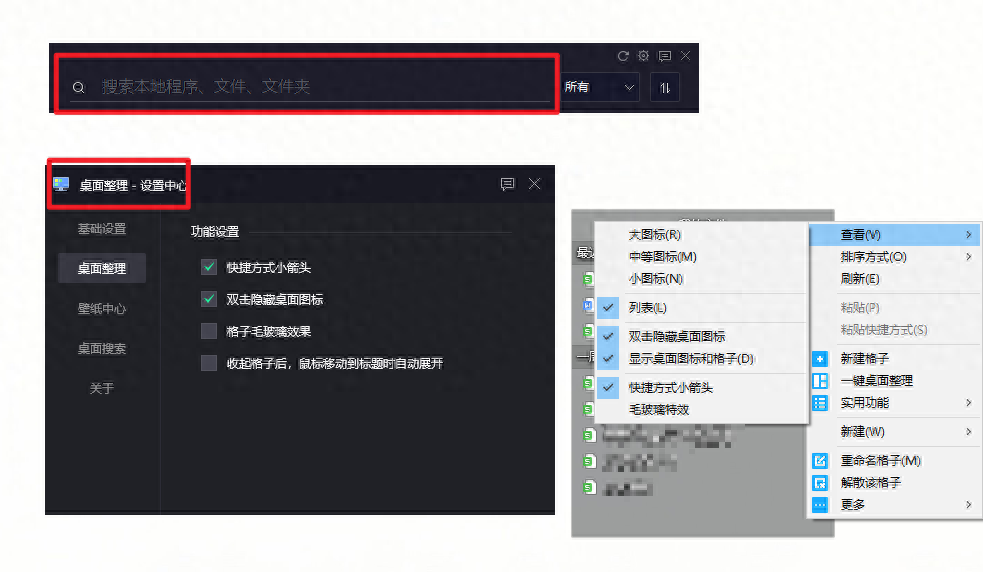Enable auto-expand on title hover checkbox
Image resolution: width=983 pixels, height=572 pixels.
(x=209, y=363)
